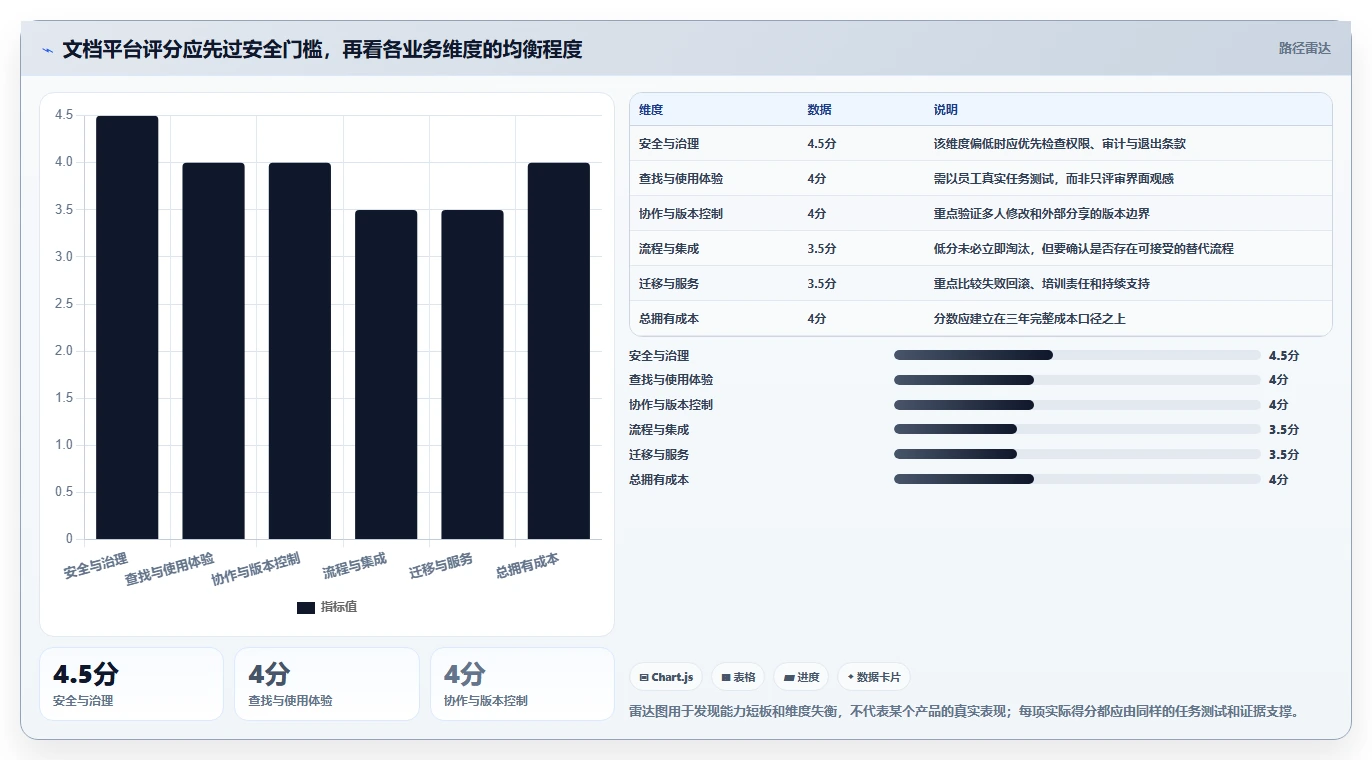Screen dimensions: 1372x760
Task: Select the 数据卡片 chip
Action: [x=873, y=677]
